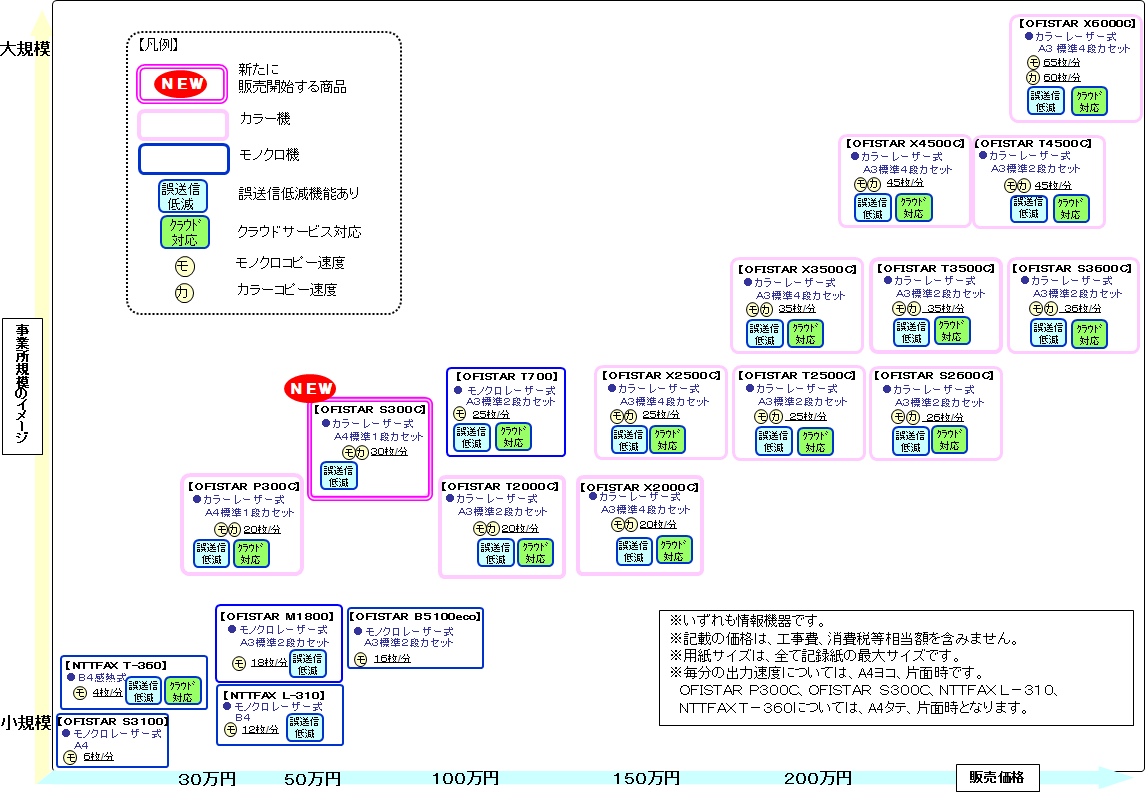This screenshot has width=1145, height=792.
Task: Click the blue モノクロ機 swatch in legend
Action: point(184,159)
